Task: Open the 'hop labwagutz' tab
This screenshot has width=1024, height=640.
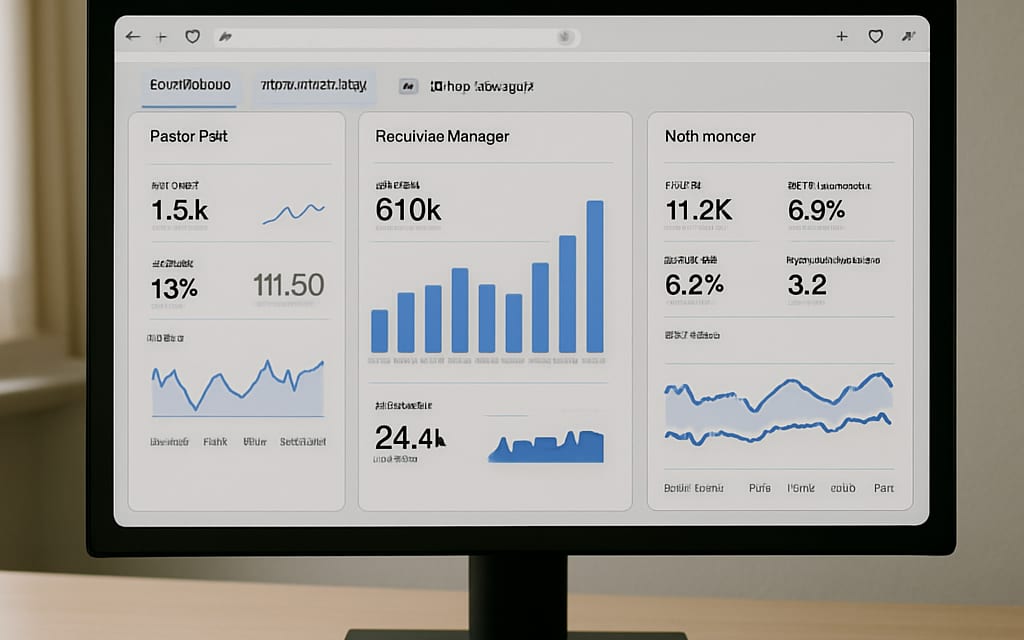Action: 482,86
